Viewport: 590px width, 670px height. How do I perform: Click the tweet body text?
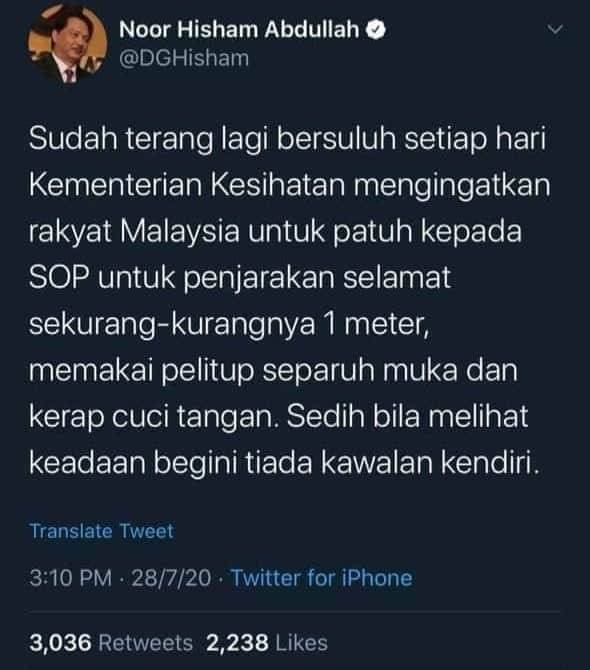(x=290, y=300)
